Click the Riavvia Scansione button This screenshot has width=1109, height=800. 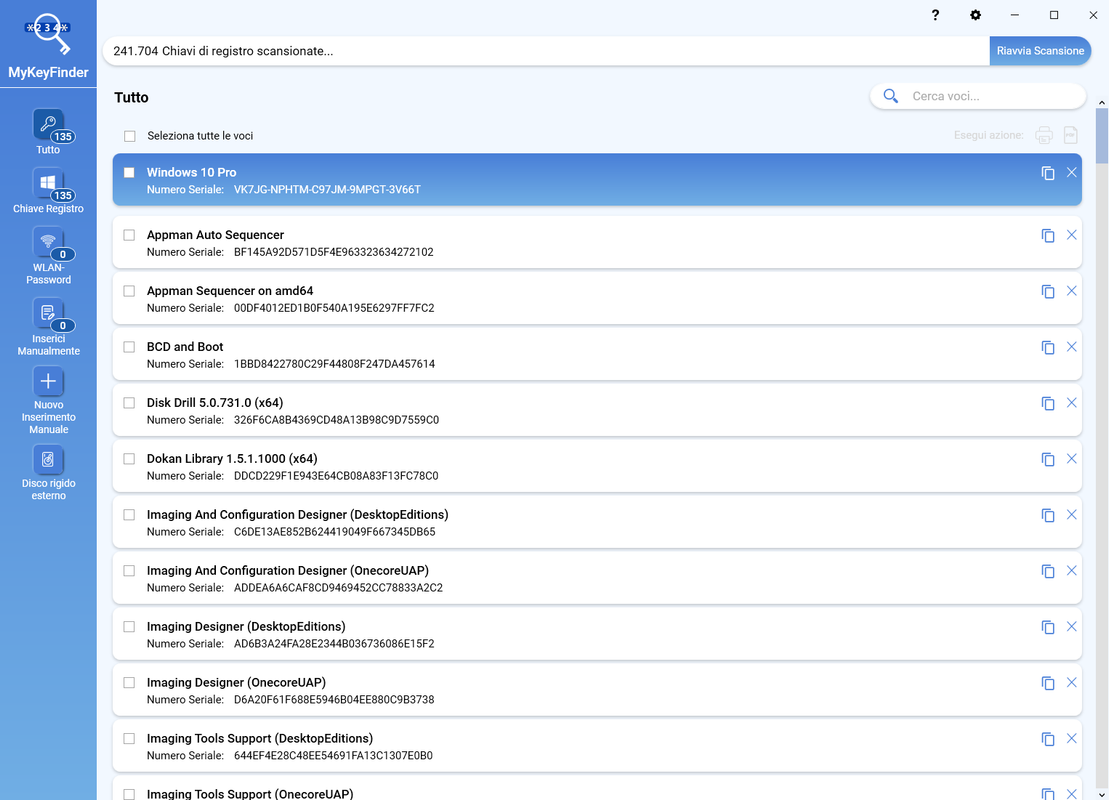[x=1040, y=51]
